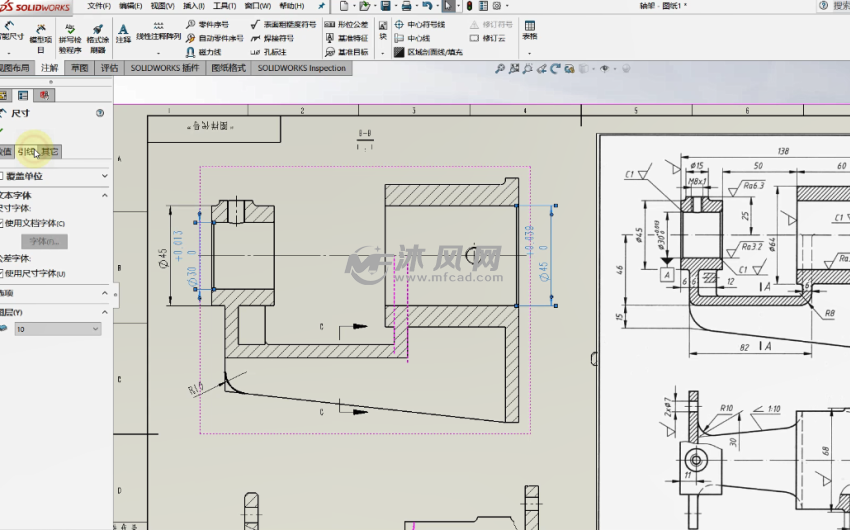
Task: Open the 工具(T) menu
Action: 224,6
